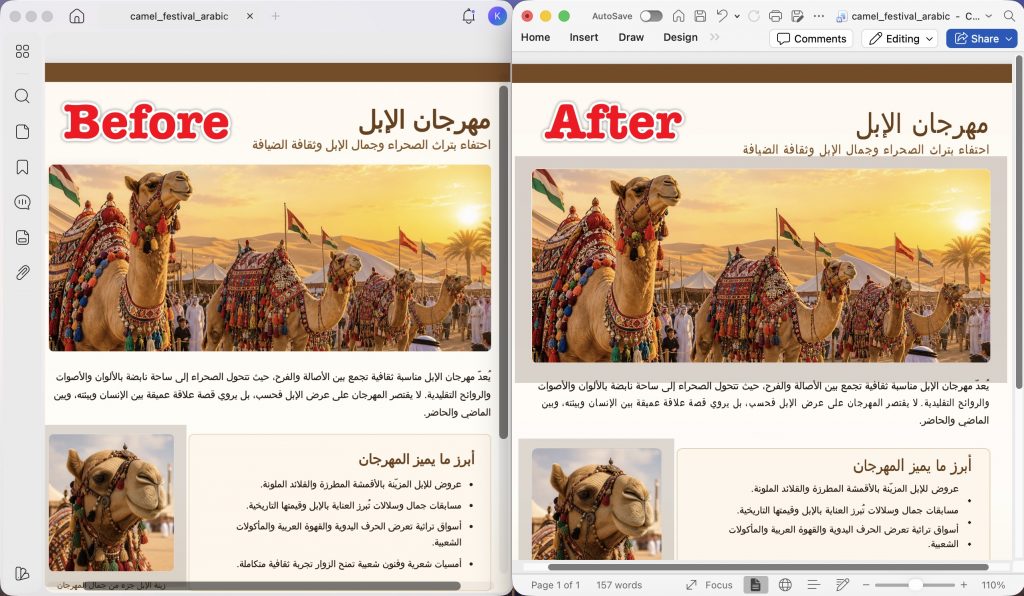Search the document with Word's magnifier icon
This screenshot has width=1024, height=596.
tap(1009, 16)
